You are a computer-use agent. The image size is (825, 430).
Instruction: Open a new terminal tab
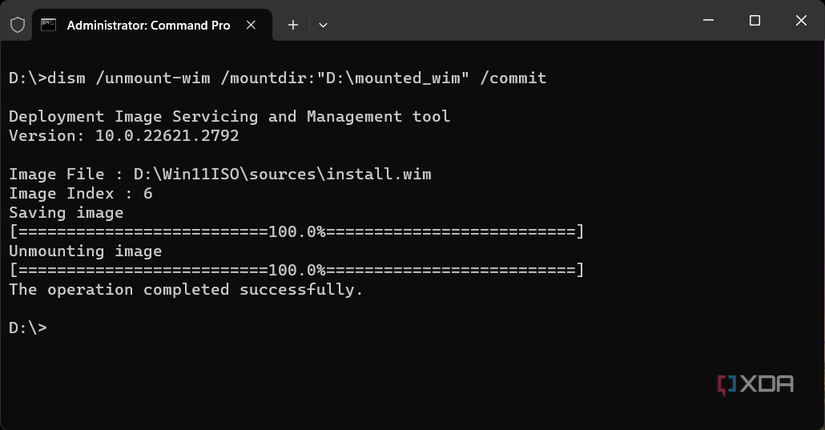pyautogui.click(x=293, y=24)
